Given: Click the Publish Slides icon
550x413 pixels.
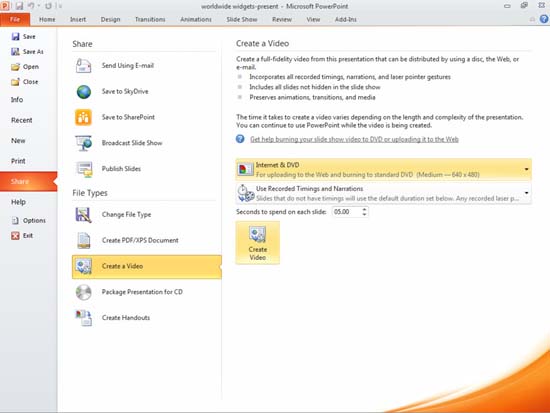Looking at the screenshot, I should tap(84, 169).
